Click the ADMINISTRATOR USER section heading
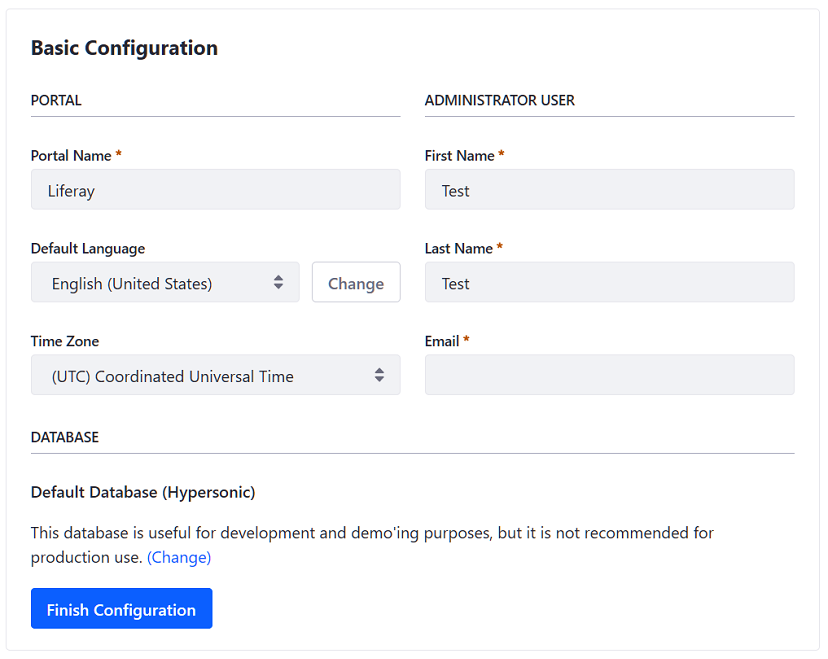The width and height of the screenshot is (828, 659). pos(500,100)
